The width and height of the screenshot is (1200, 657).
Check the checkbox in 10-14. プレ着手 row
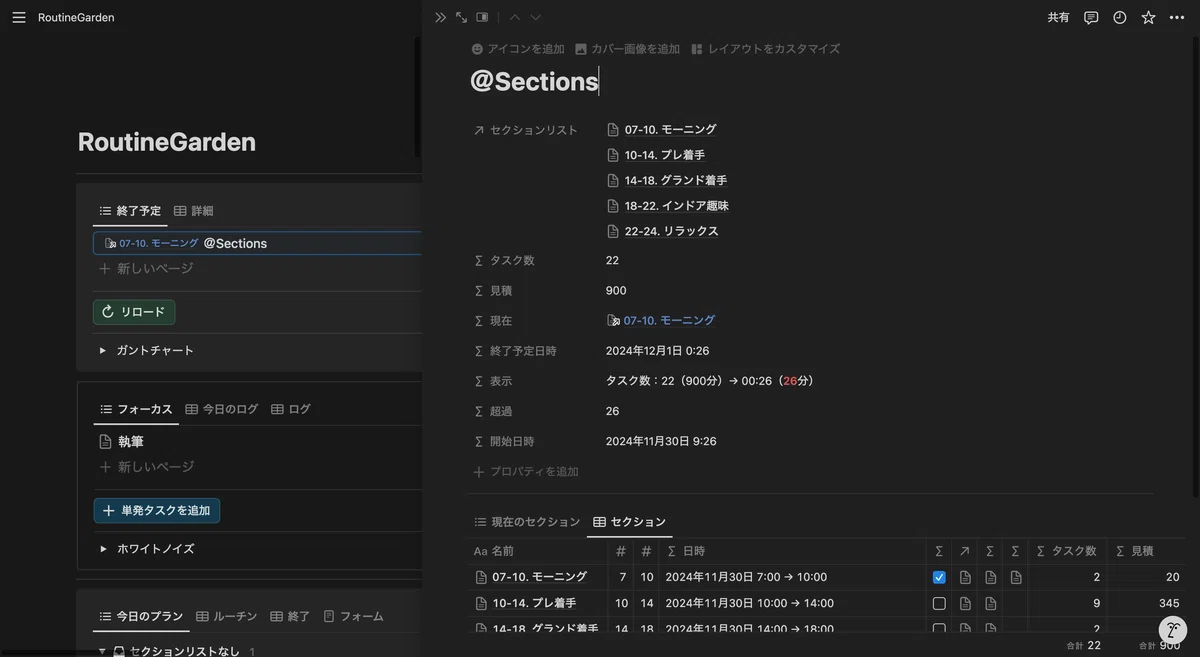click(939, 604)
